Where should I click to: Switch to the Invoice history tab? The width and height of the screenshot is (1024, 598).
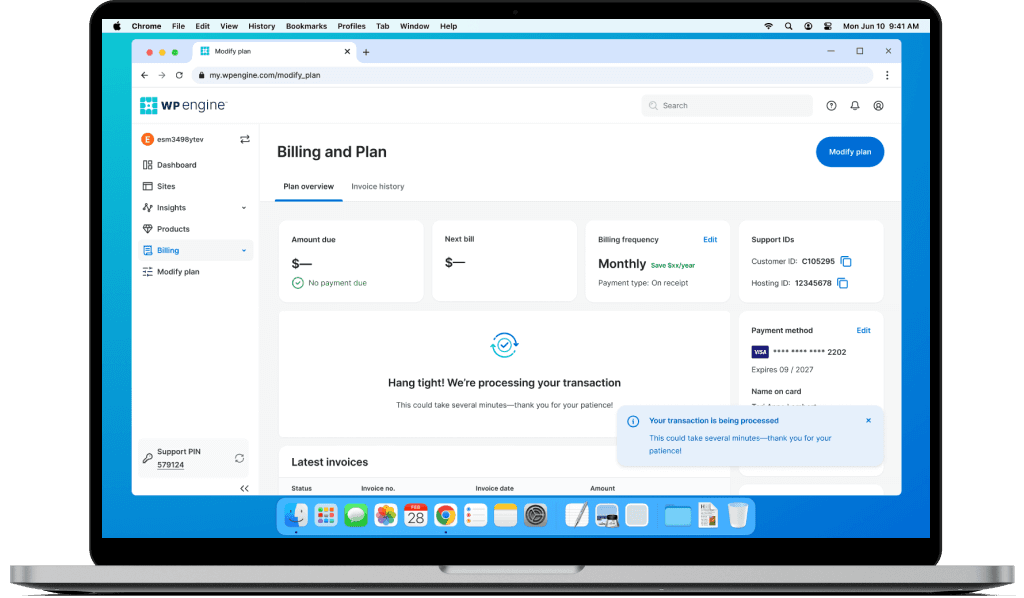[x=377, y=187]
